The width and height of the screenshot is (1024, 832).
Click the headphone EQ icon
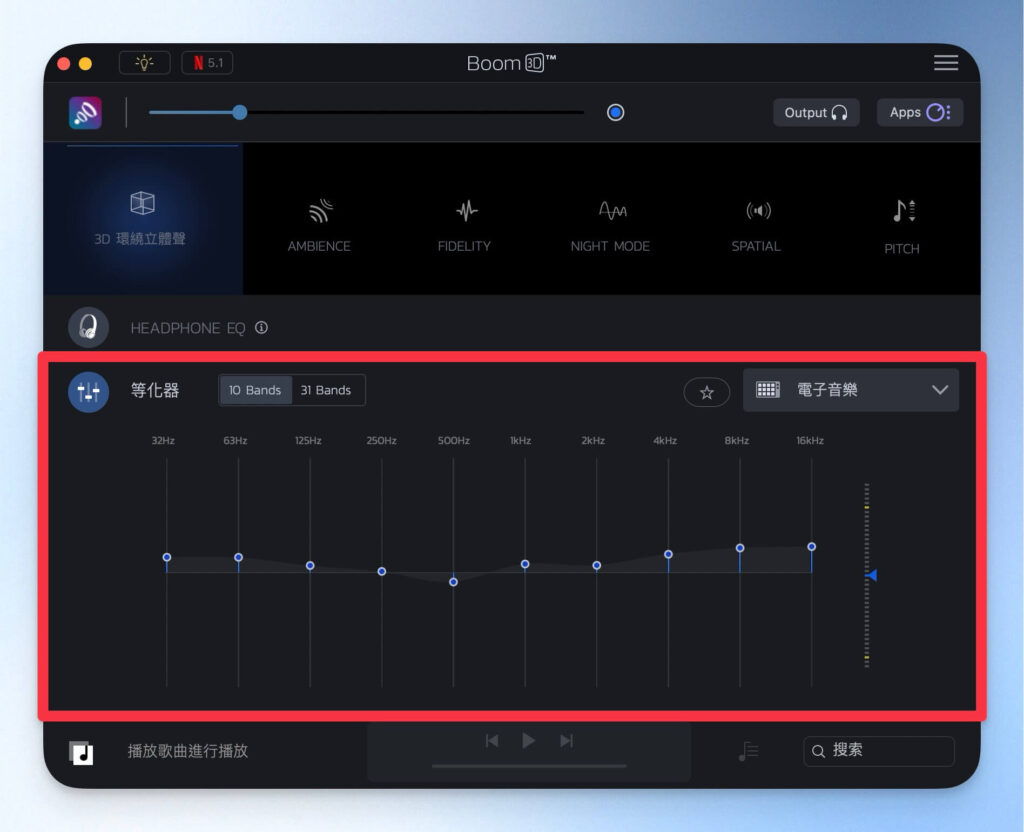coord(88,327)
